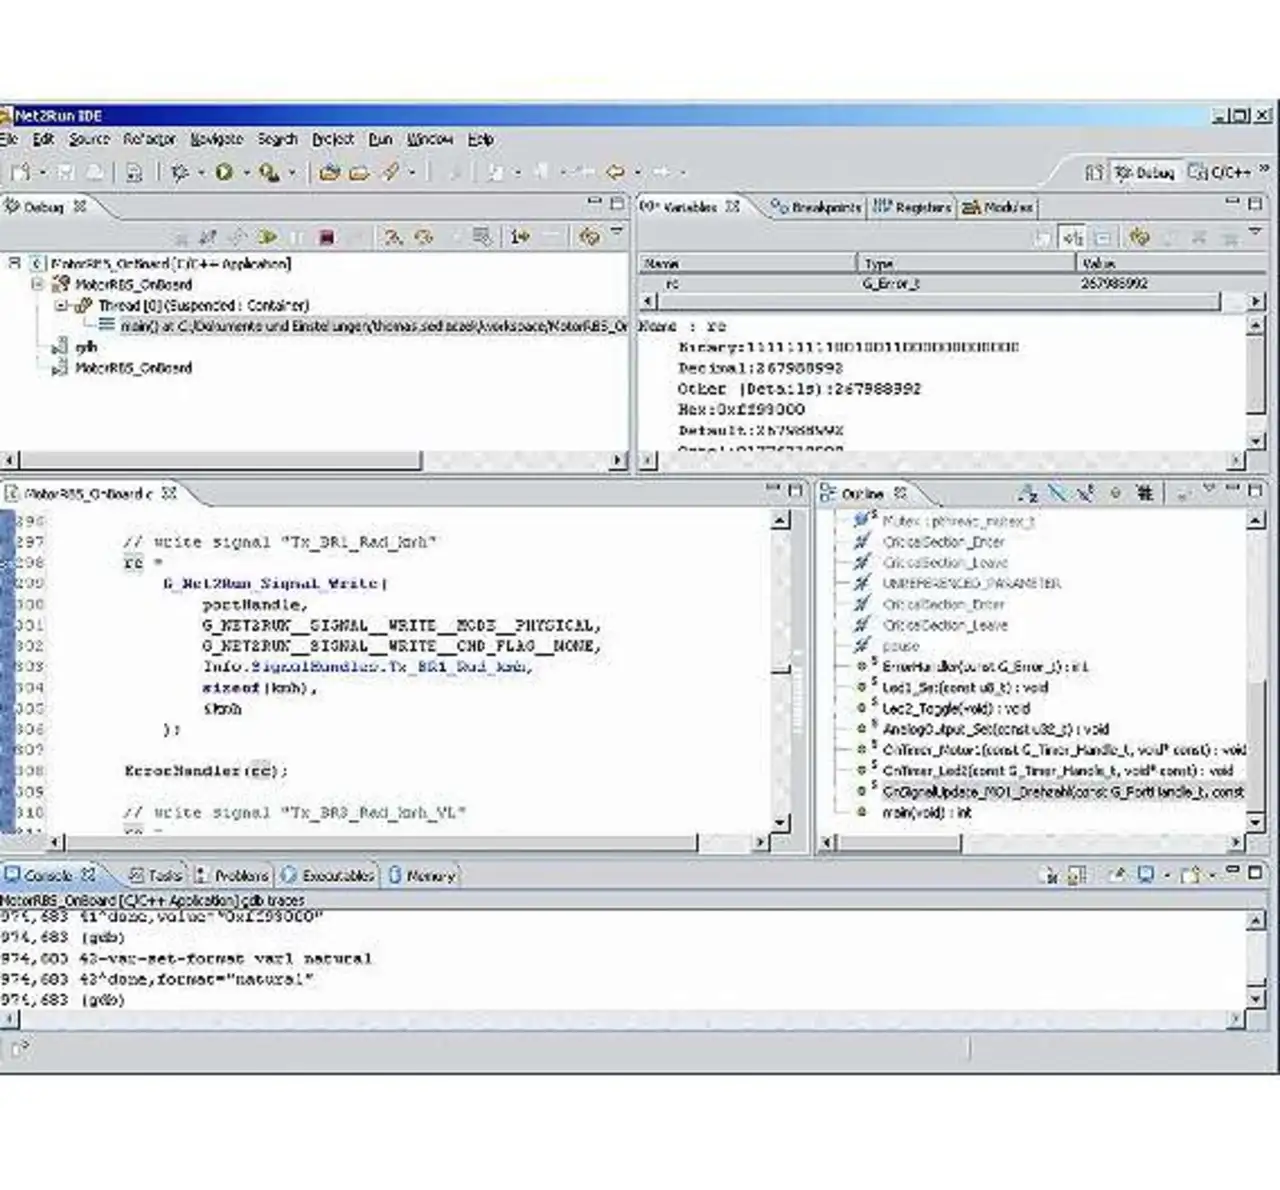Open the Debug configurations dropdown arrow
Screen dimensions: 1280x1190
coord(201,173)
